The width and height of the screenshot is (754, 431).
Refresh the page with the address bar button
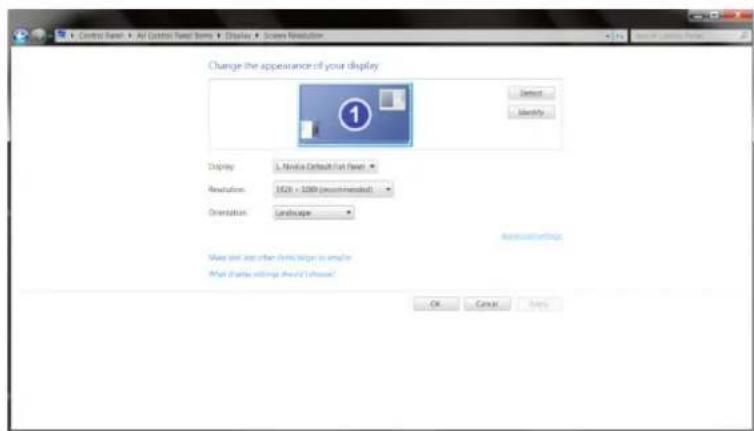(618, 36)
